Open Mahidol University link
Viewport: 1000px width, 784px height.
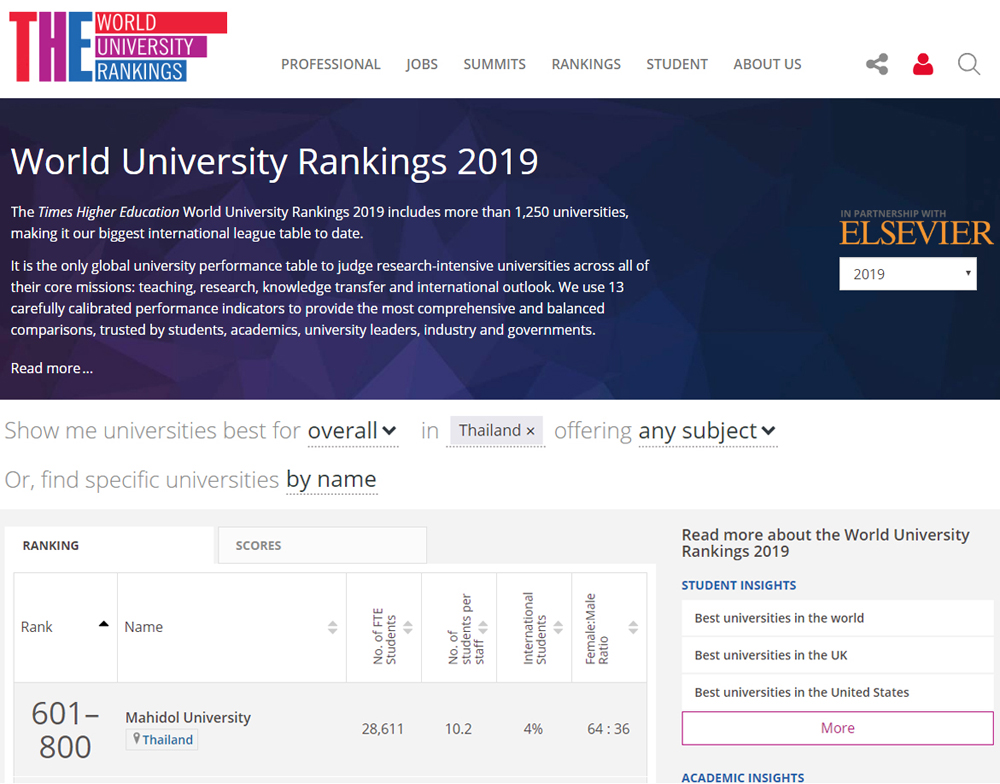(188, 717)
